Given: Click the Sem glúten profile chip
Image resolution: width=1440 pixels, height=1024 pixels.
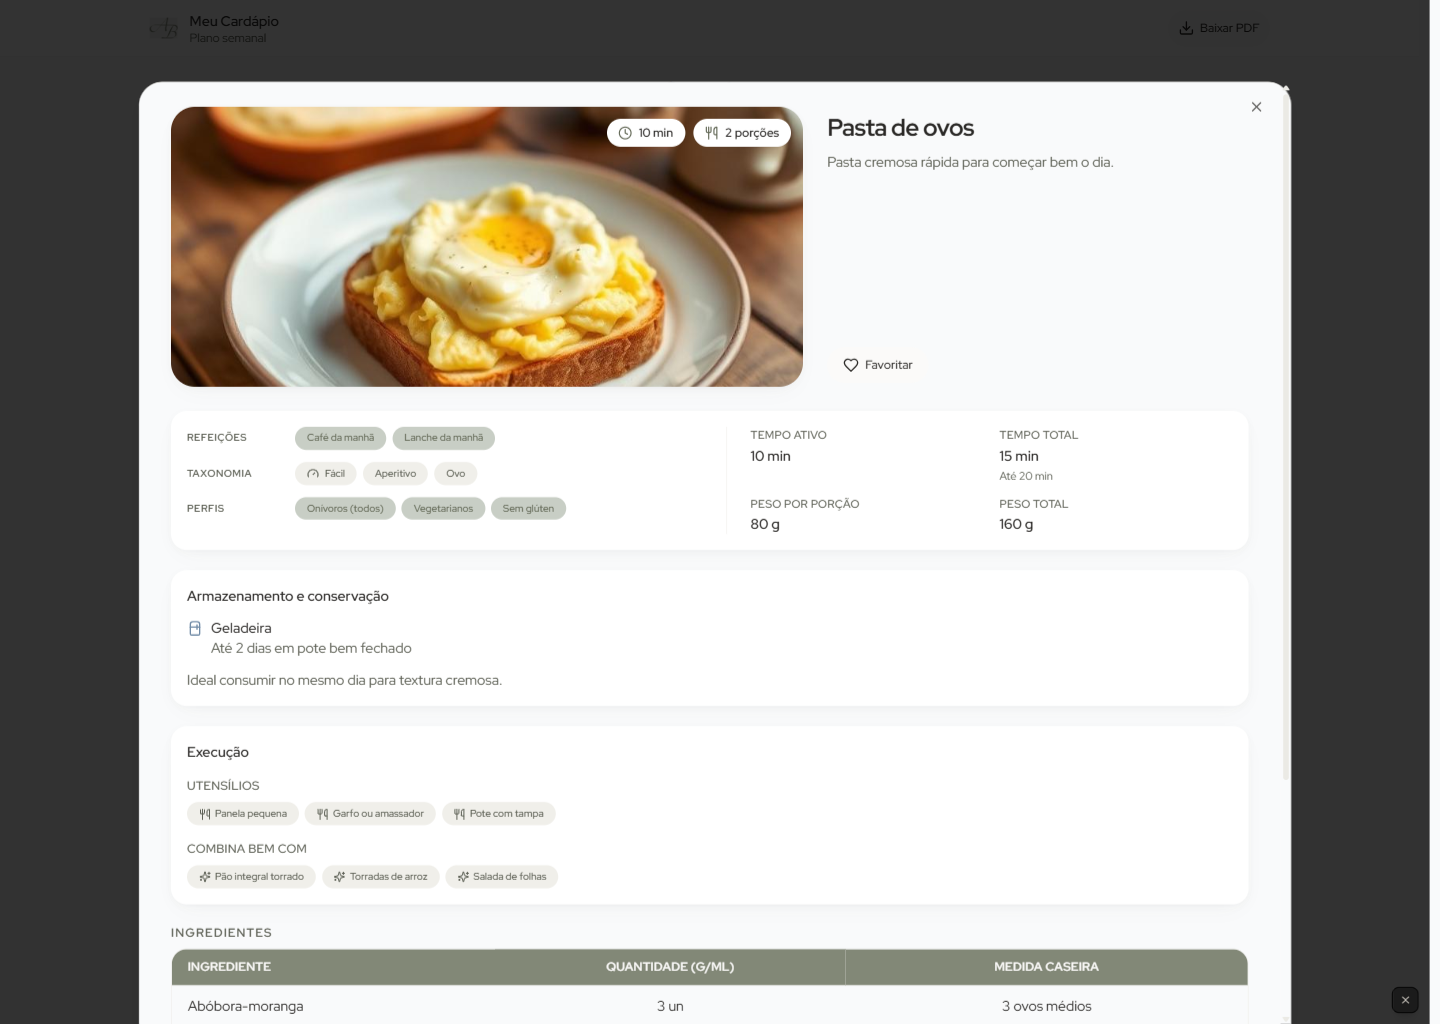Looking at the screenshot, I should point(528,509).
